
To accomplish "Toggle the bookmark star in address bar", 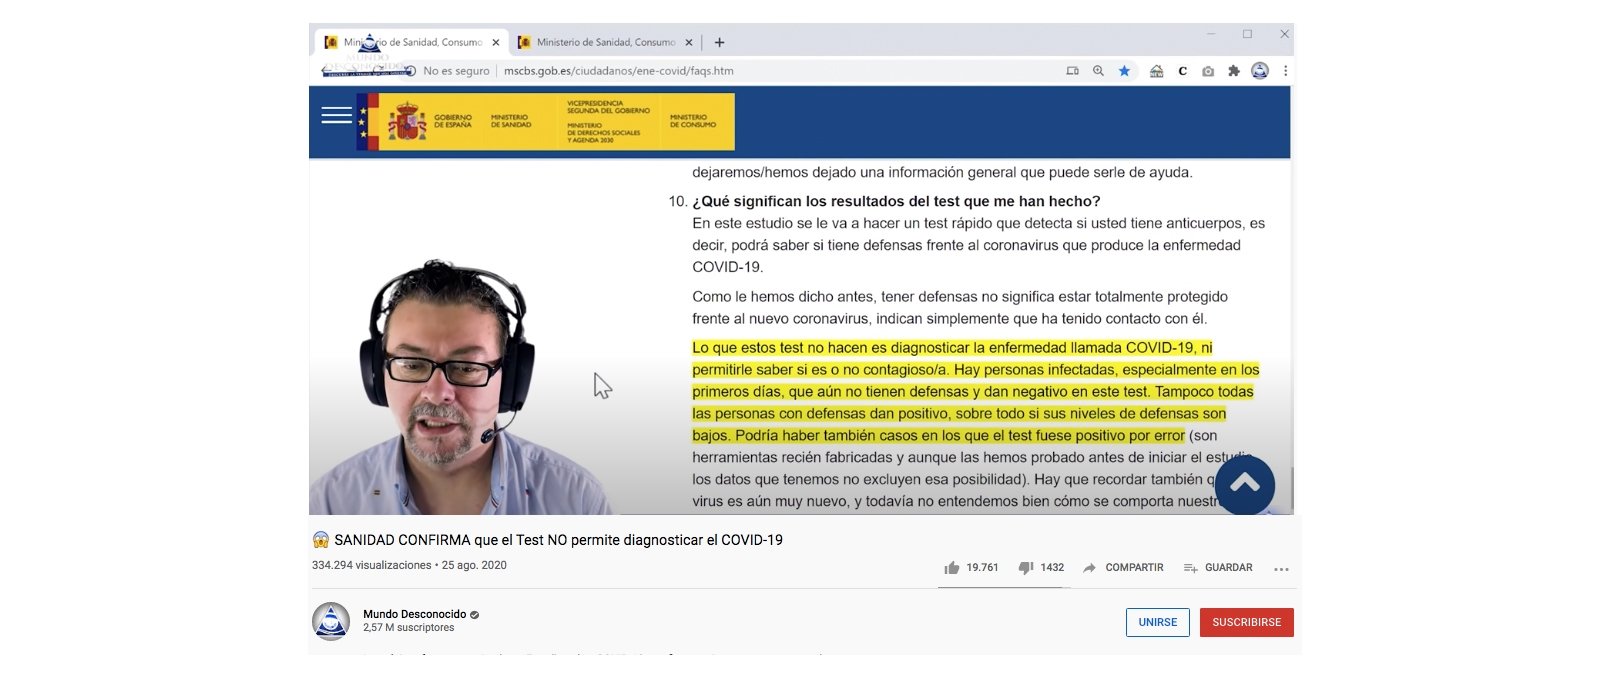I will coord(1124,71).
